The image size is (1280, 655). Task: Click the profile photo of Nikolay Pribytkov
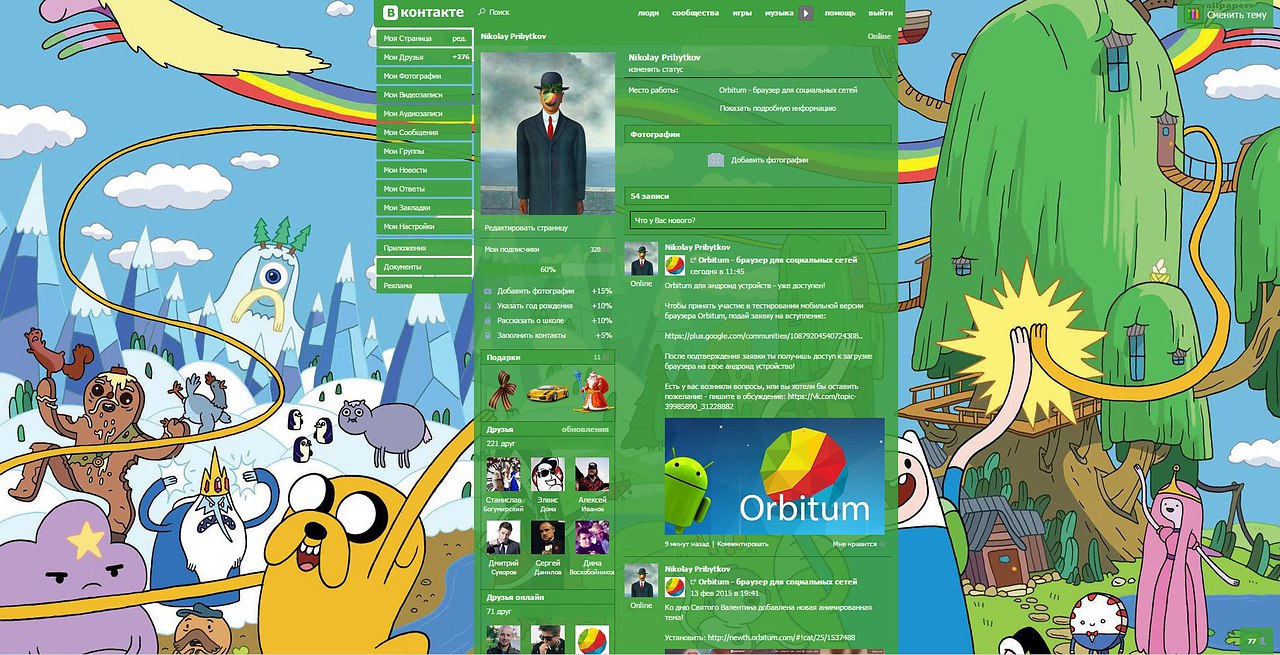tap(548, 133)
